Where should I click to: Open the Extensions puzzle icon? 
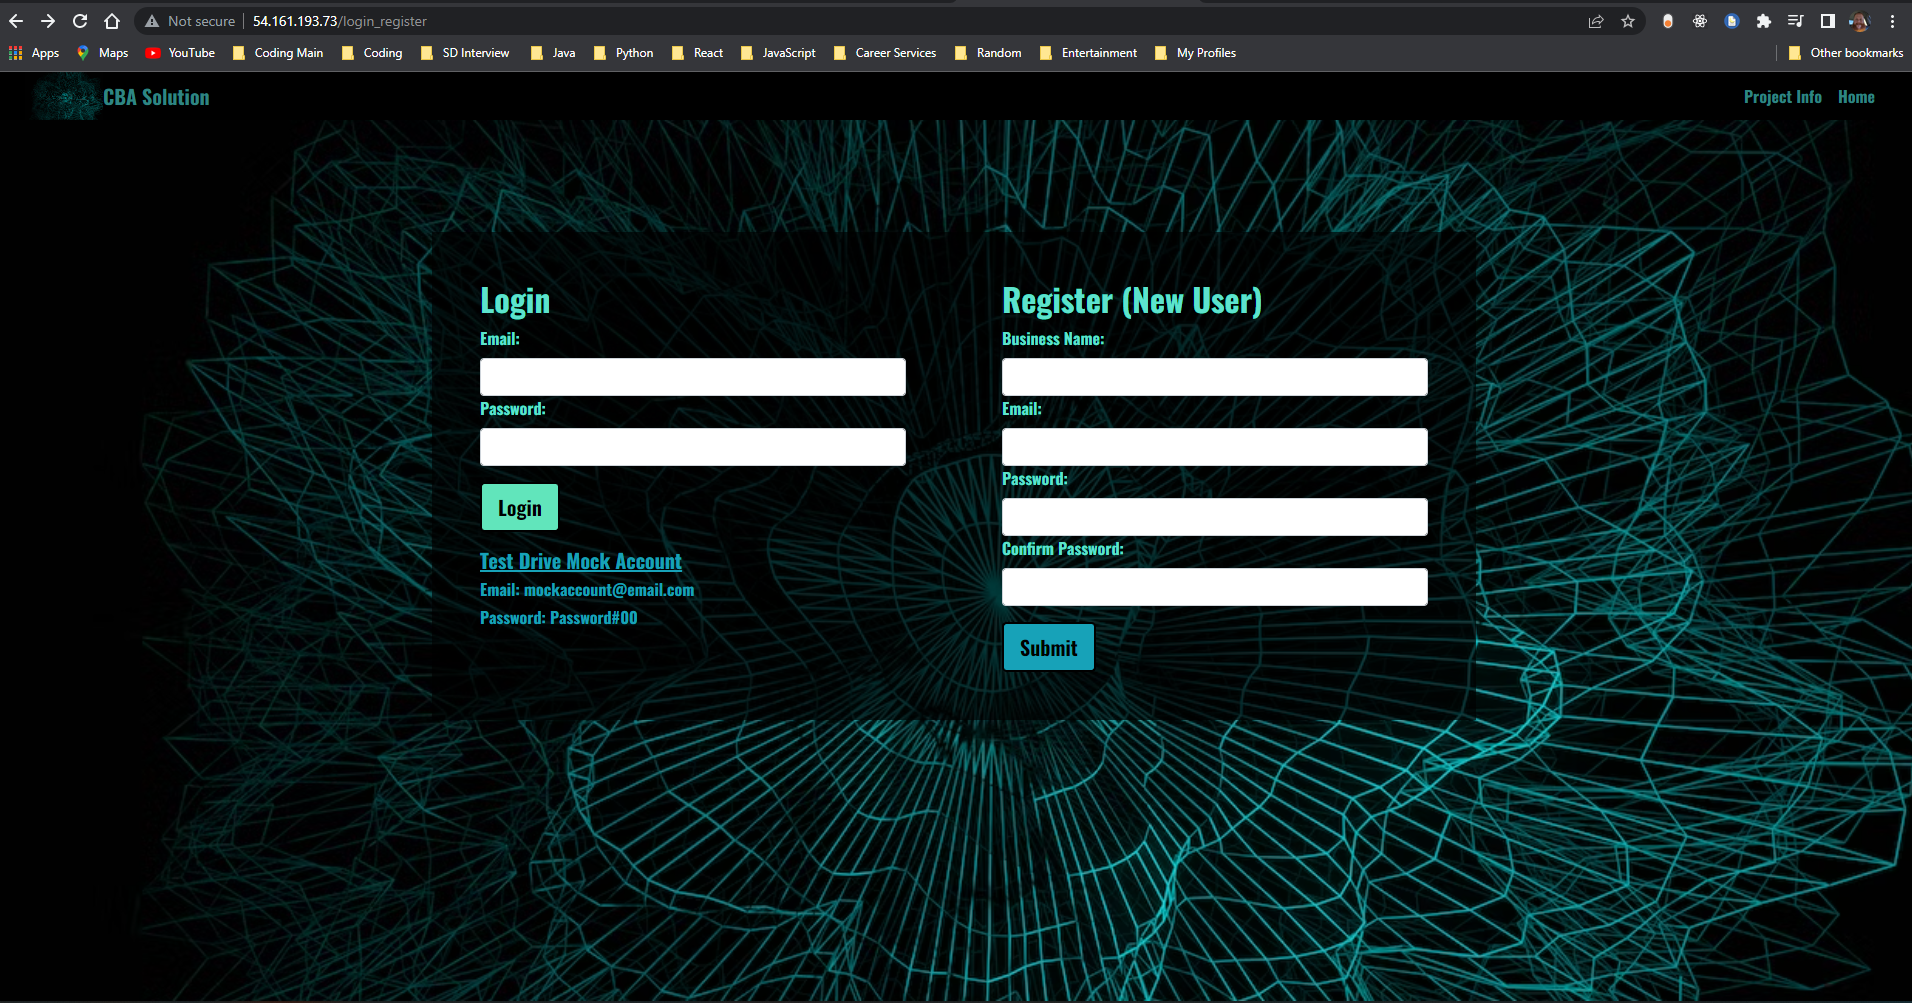[1764, 21]
